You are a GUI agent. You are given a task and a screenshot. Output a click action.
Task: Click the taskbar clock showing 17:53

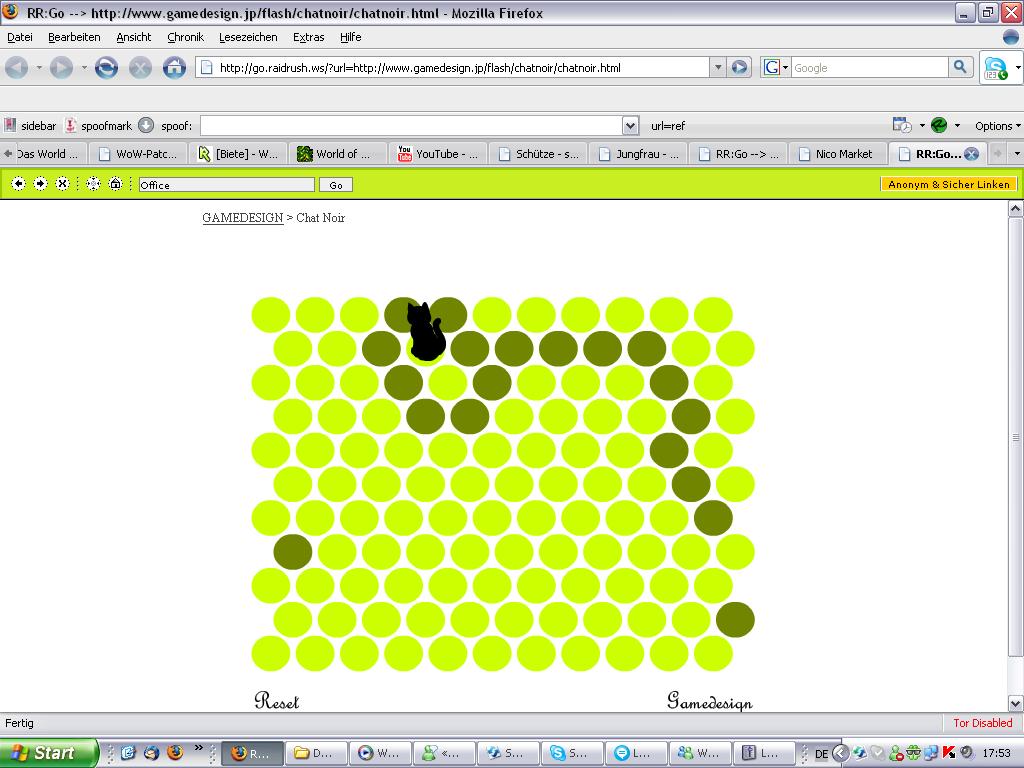(x=997, y=754)
